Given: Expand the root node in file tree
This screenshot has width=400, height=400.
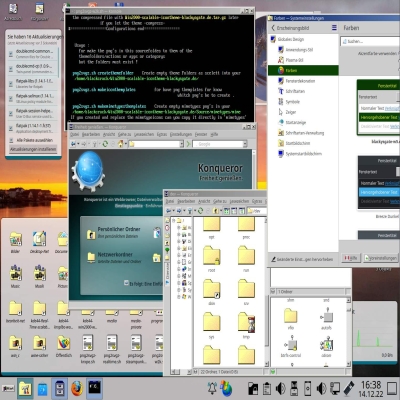Looking at the screenshot, I should [x=174, y=221].
